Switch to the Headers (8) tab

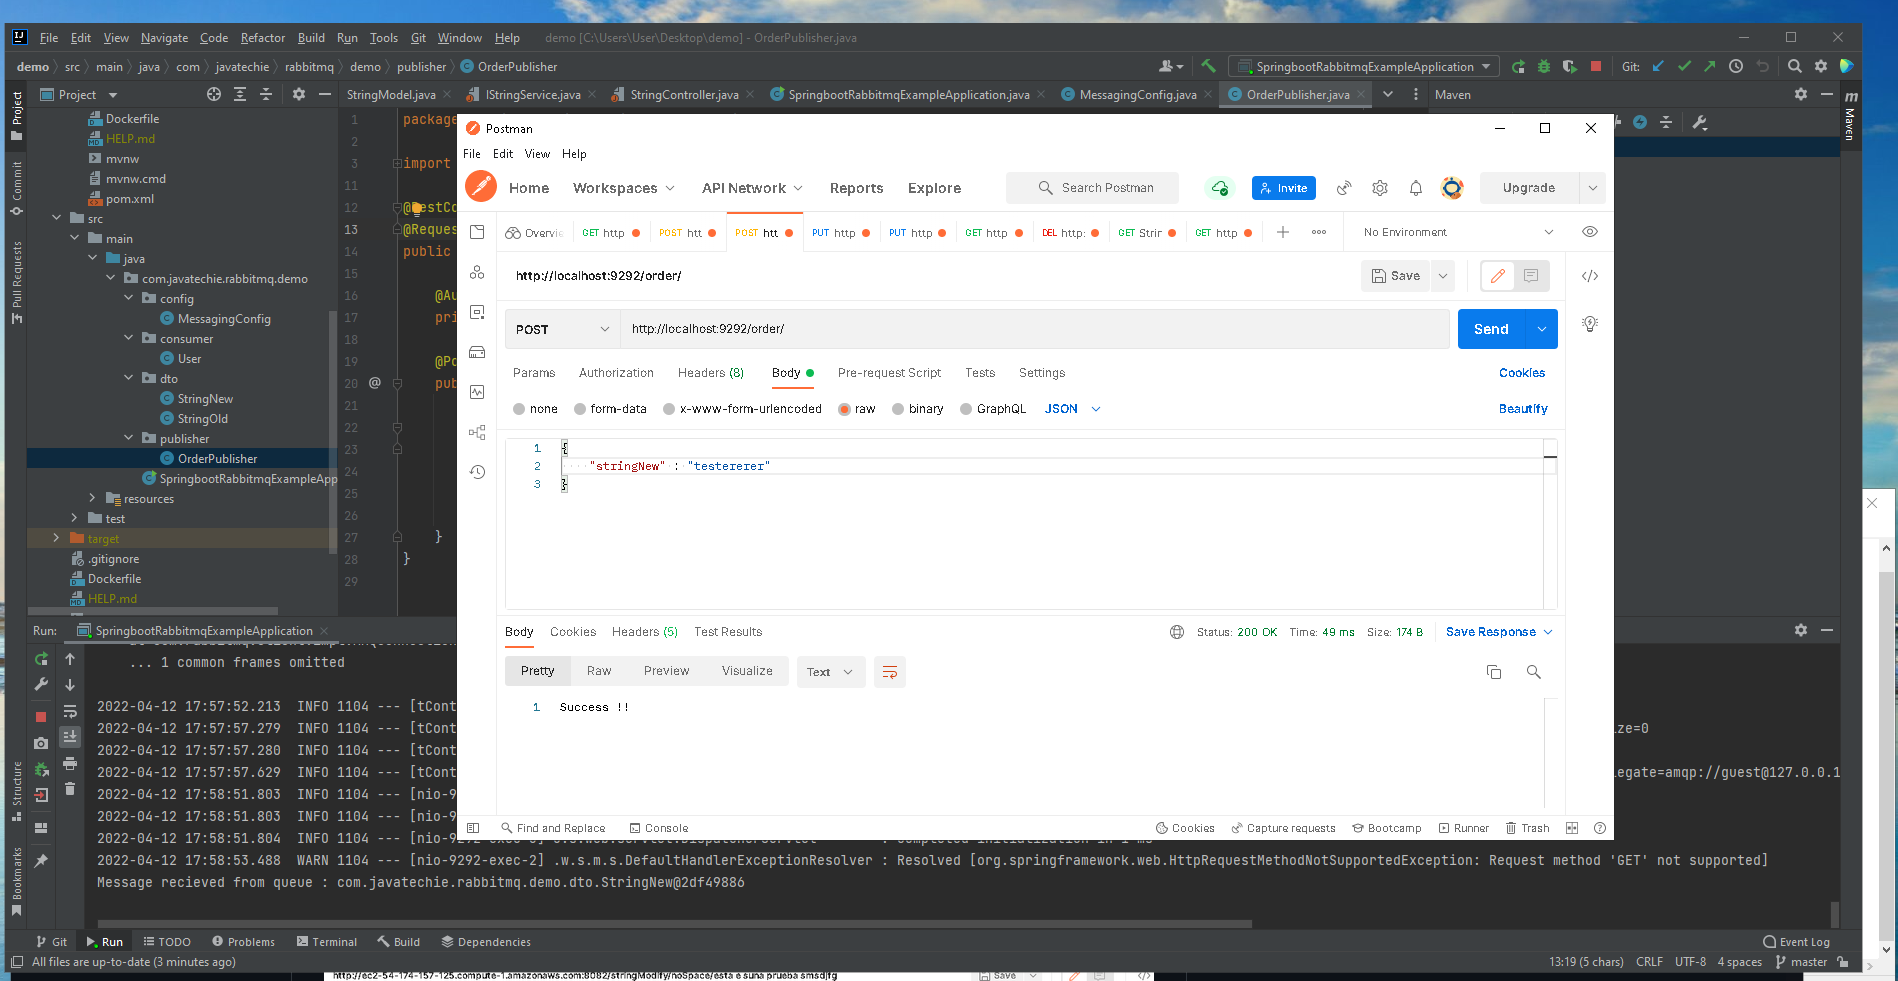point(710,372)
